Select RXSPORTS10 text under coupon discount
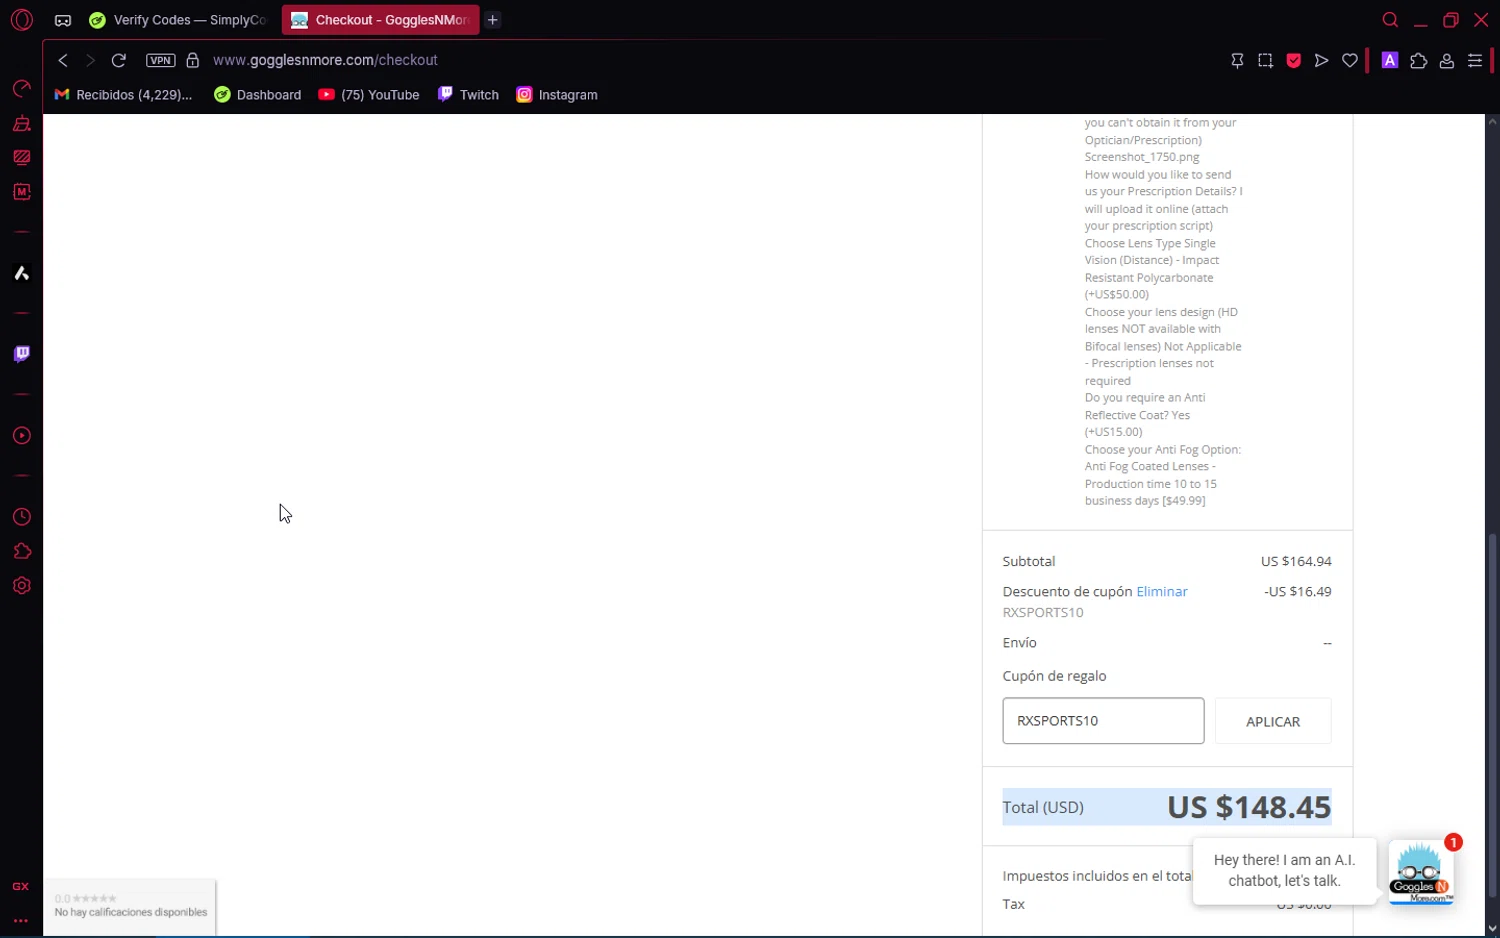The width and height of the screenshot is (1500, 938). (1043, 613)
